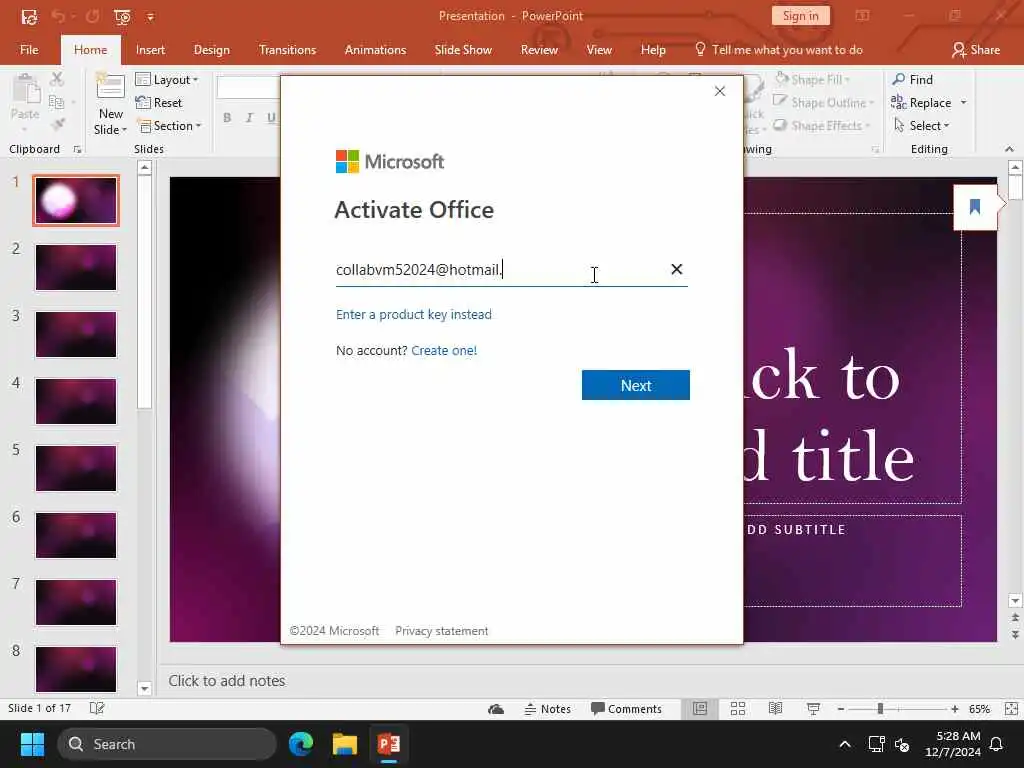Toggle the Notes pane button
The height and width of the screenshot is (768, 1024).
548,709
